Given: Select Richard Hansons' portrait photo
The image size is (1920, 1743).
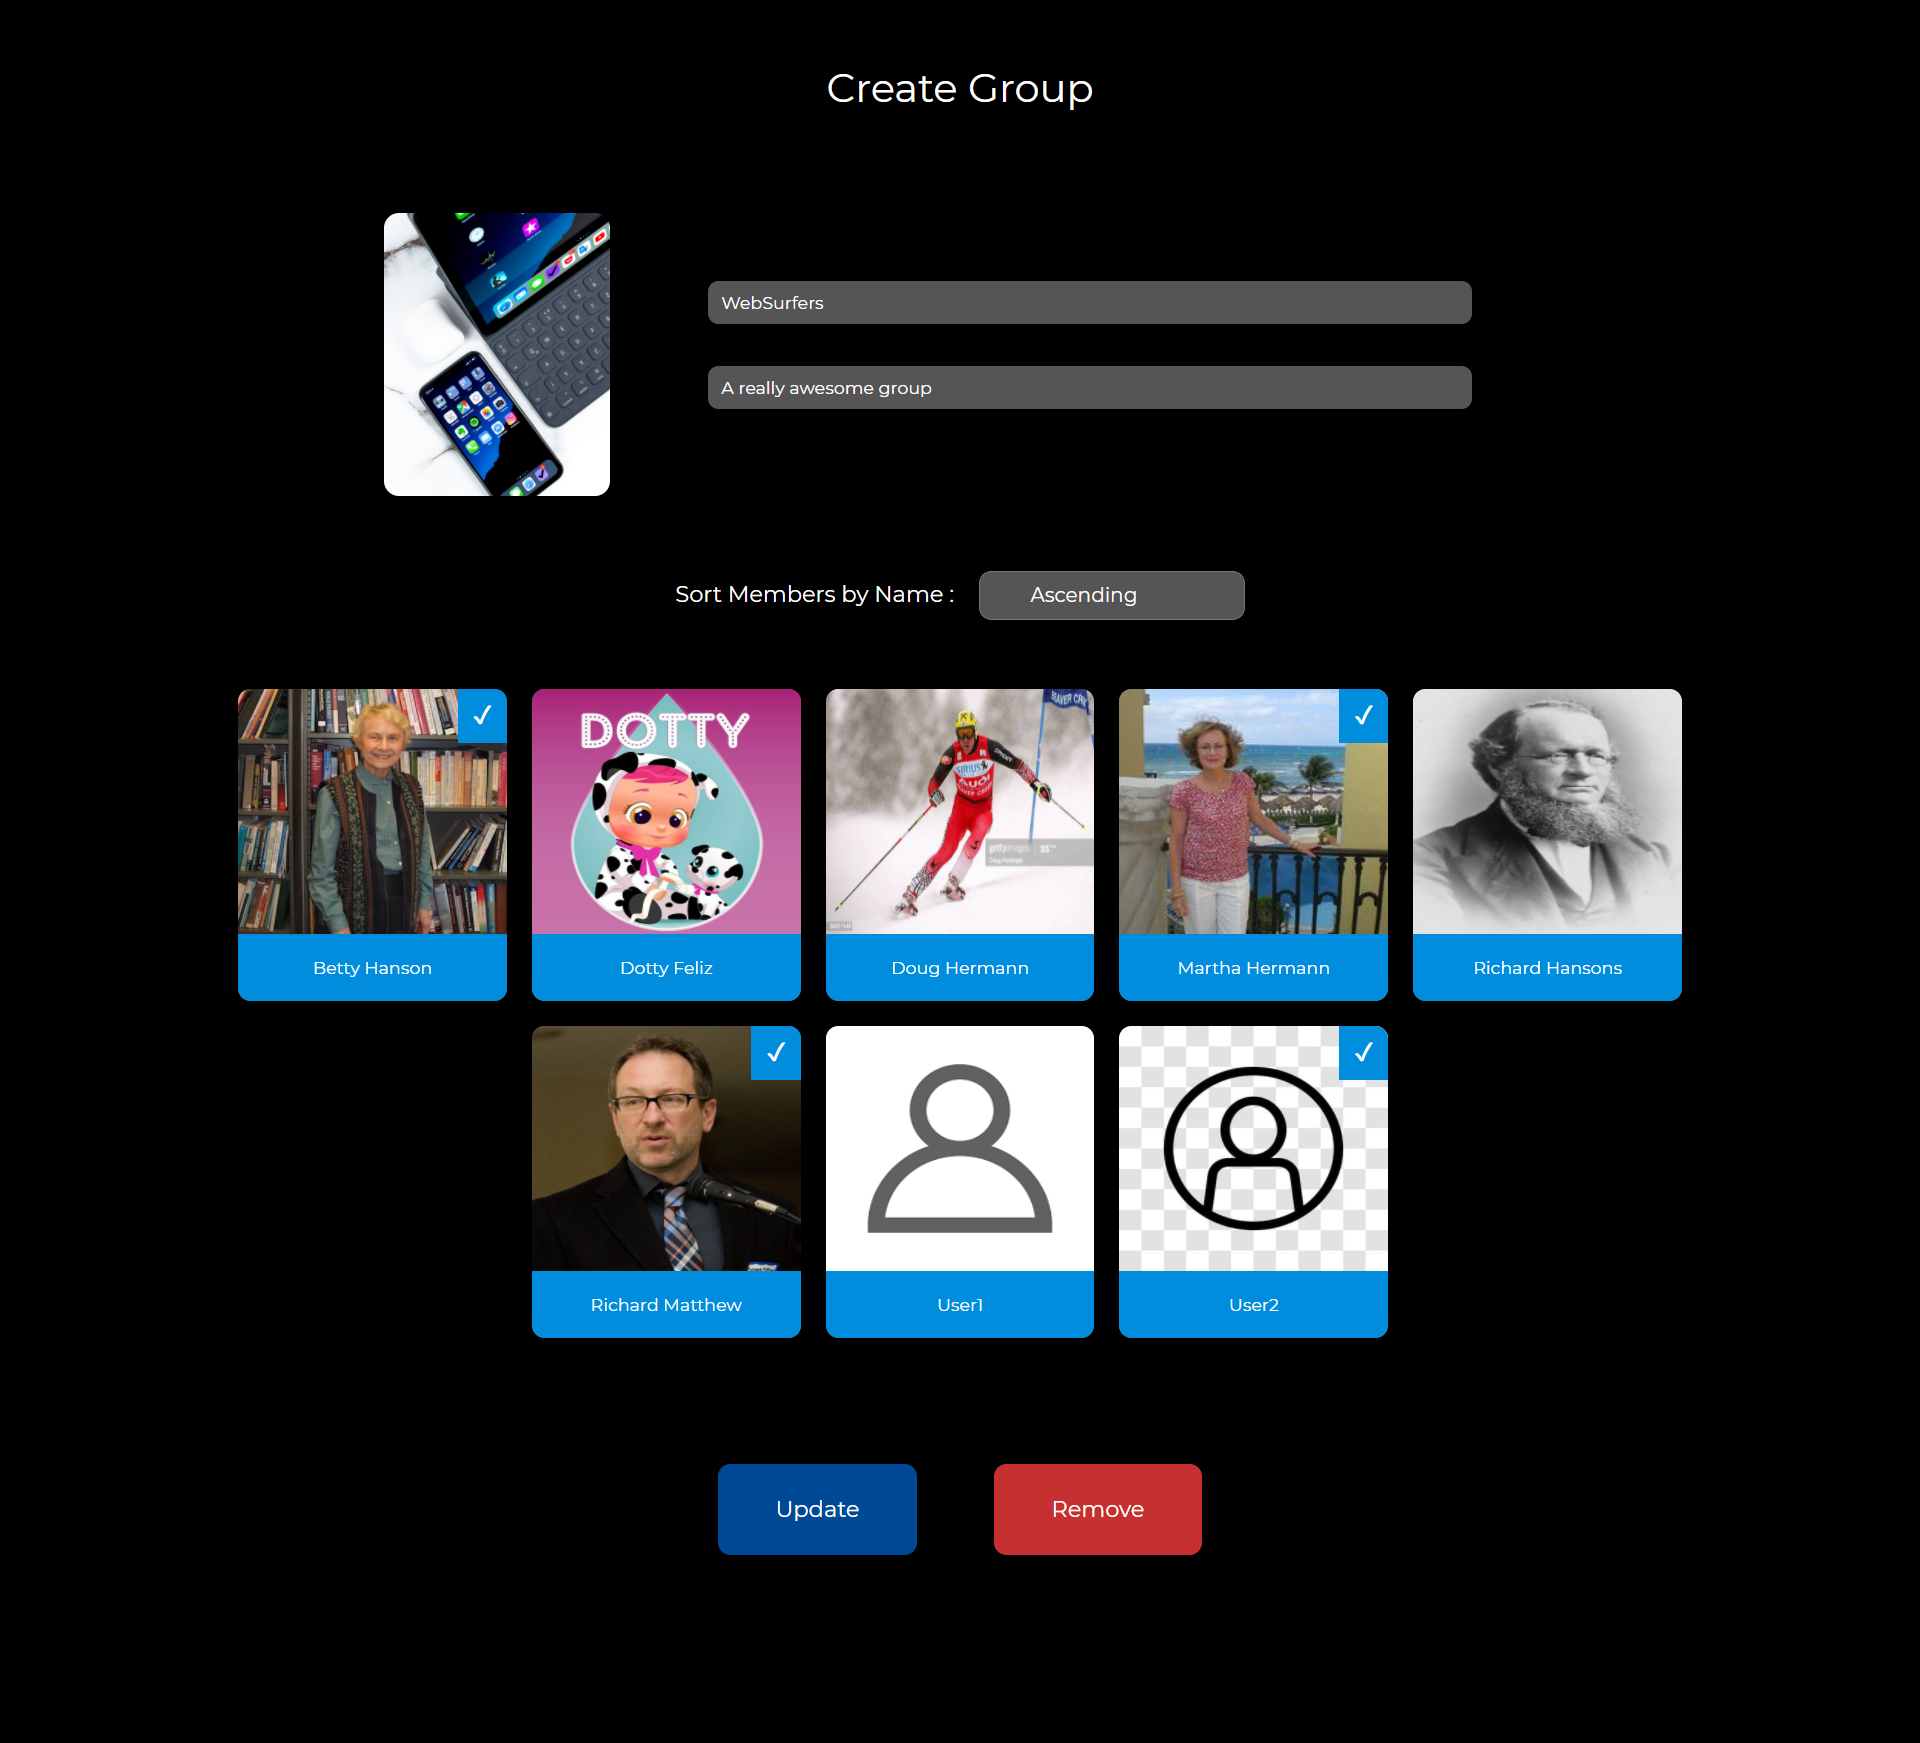Looking at the screenshot, I should coord(1547,811).
